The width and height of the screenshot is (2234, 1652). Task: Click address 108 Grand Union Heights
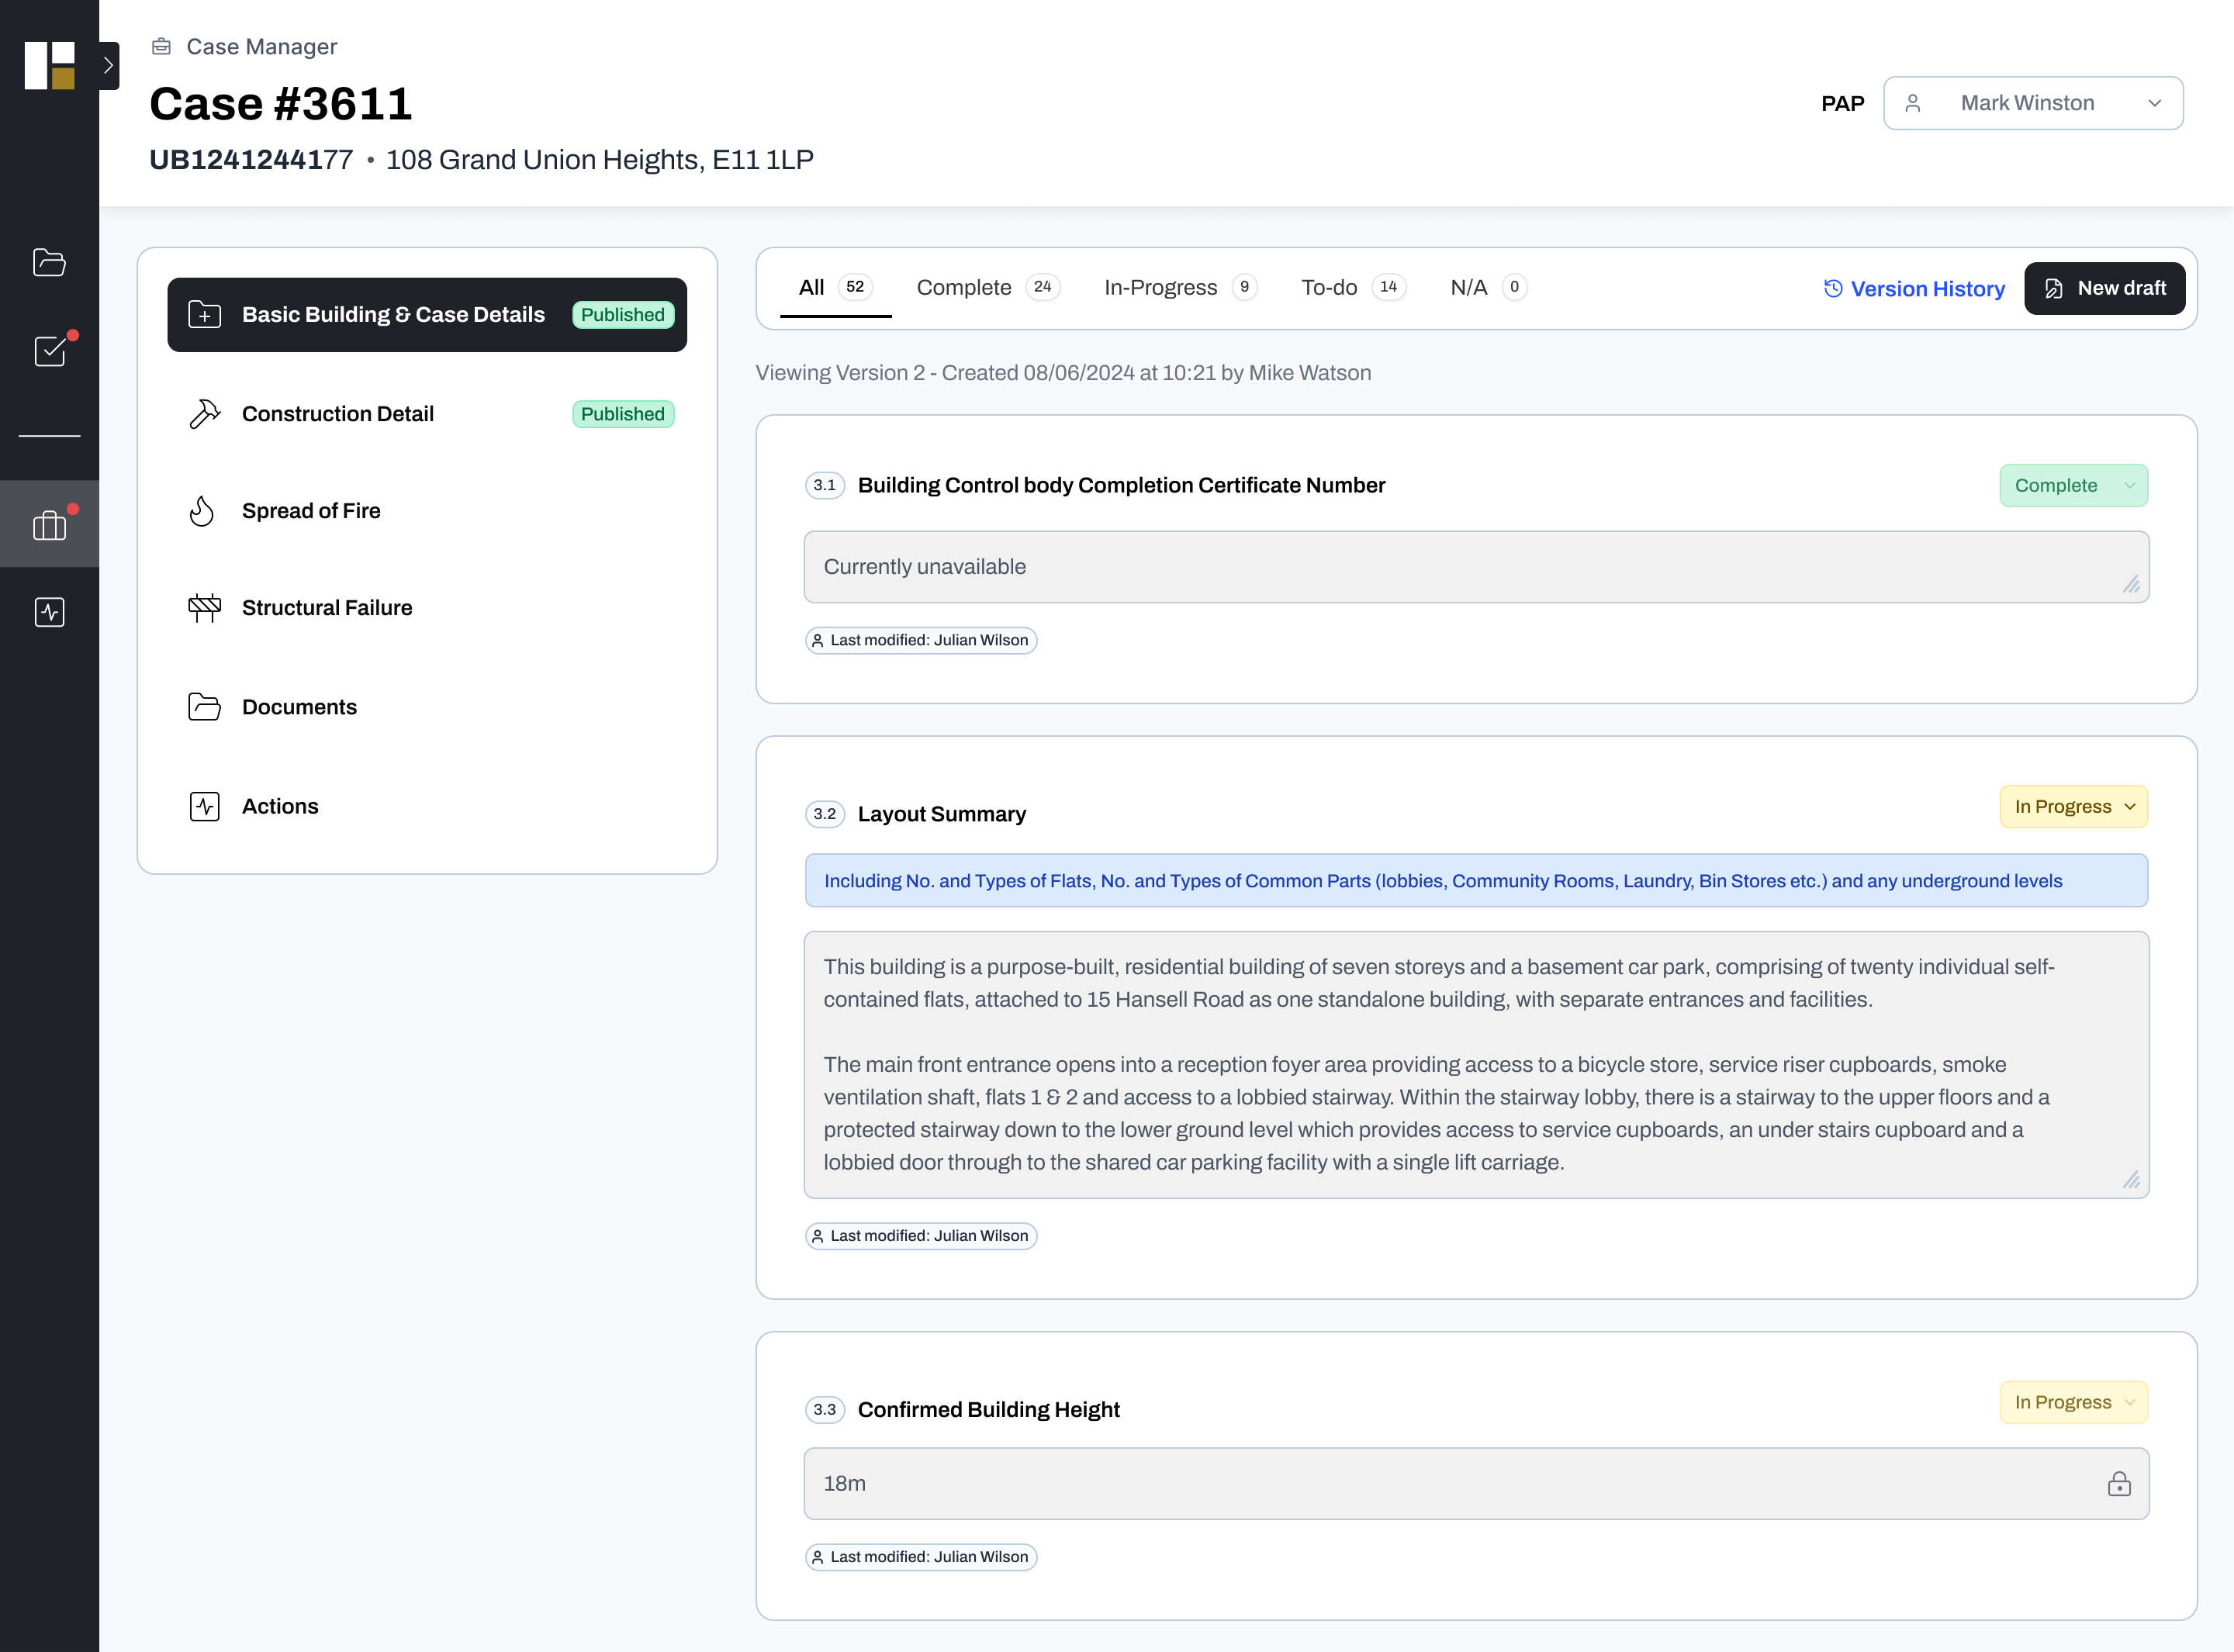point(600,160)
